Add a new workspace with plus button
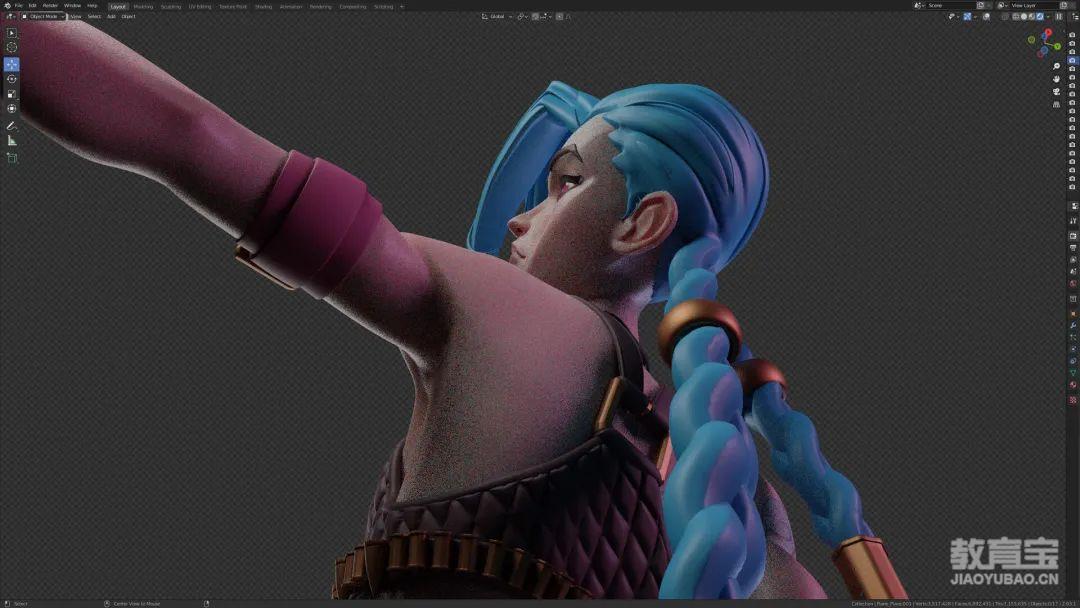 [x=402, y=6]
